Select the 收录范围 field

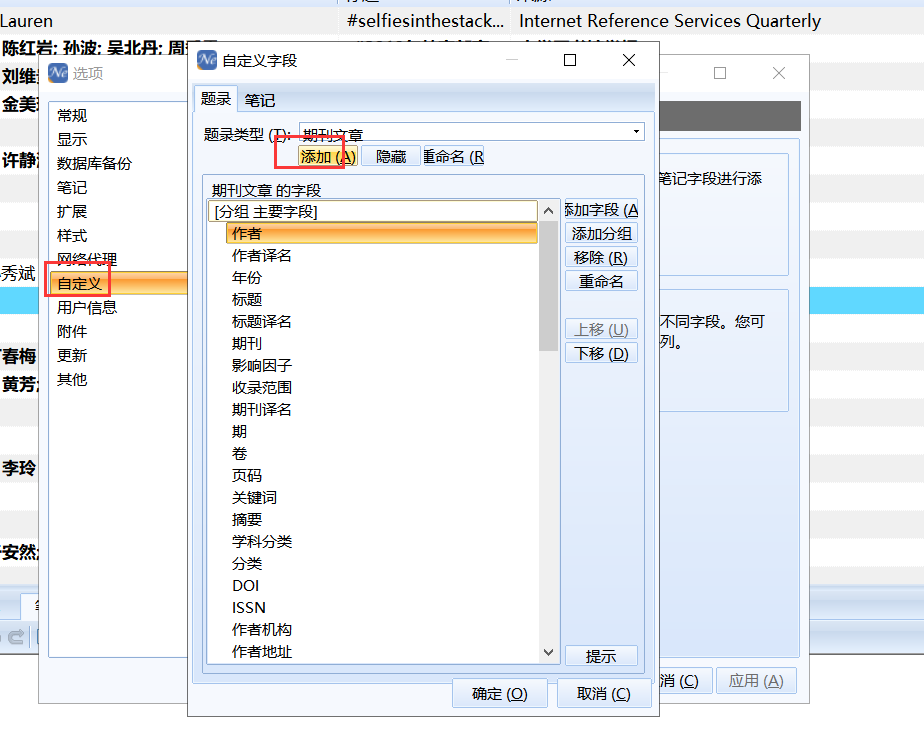(x=262, y=388)
